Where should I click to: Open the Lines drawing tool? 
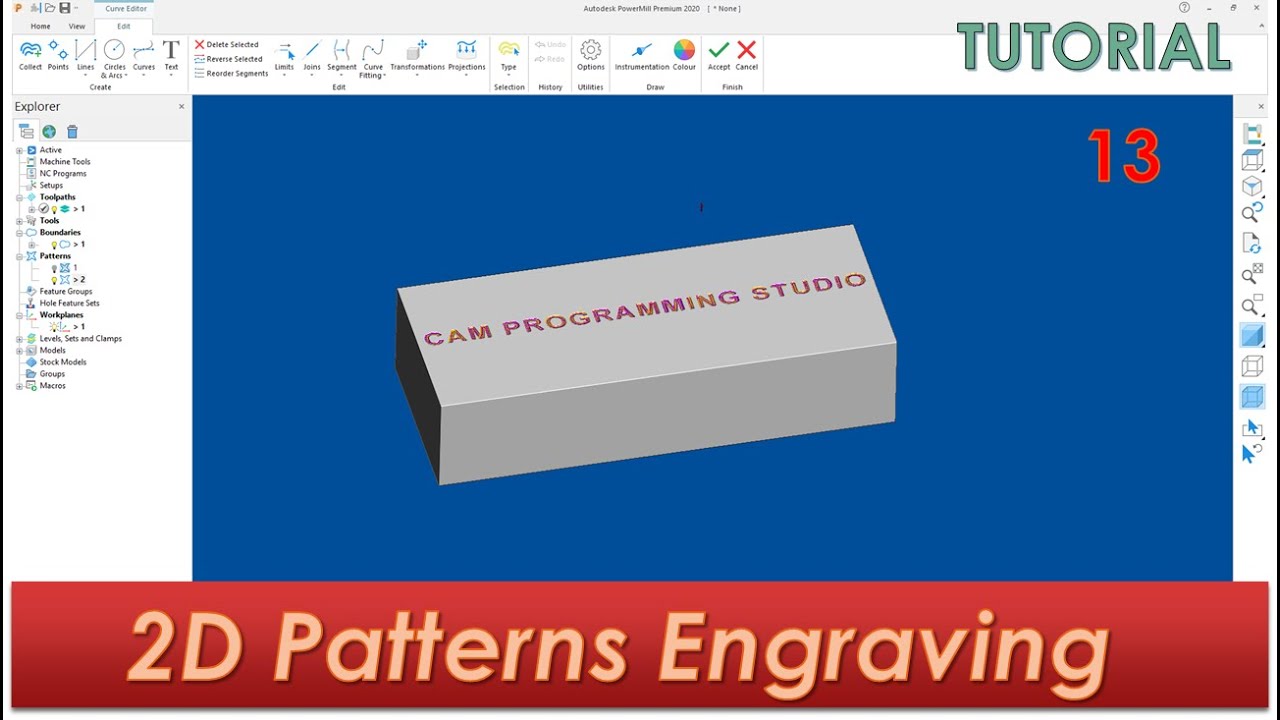pyautogui.click(x=85, y=58)
